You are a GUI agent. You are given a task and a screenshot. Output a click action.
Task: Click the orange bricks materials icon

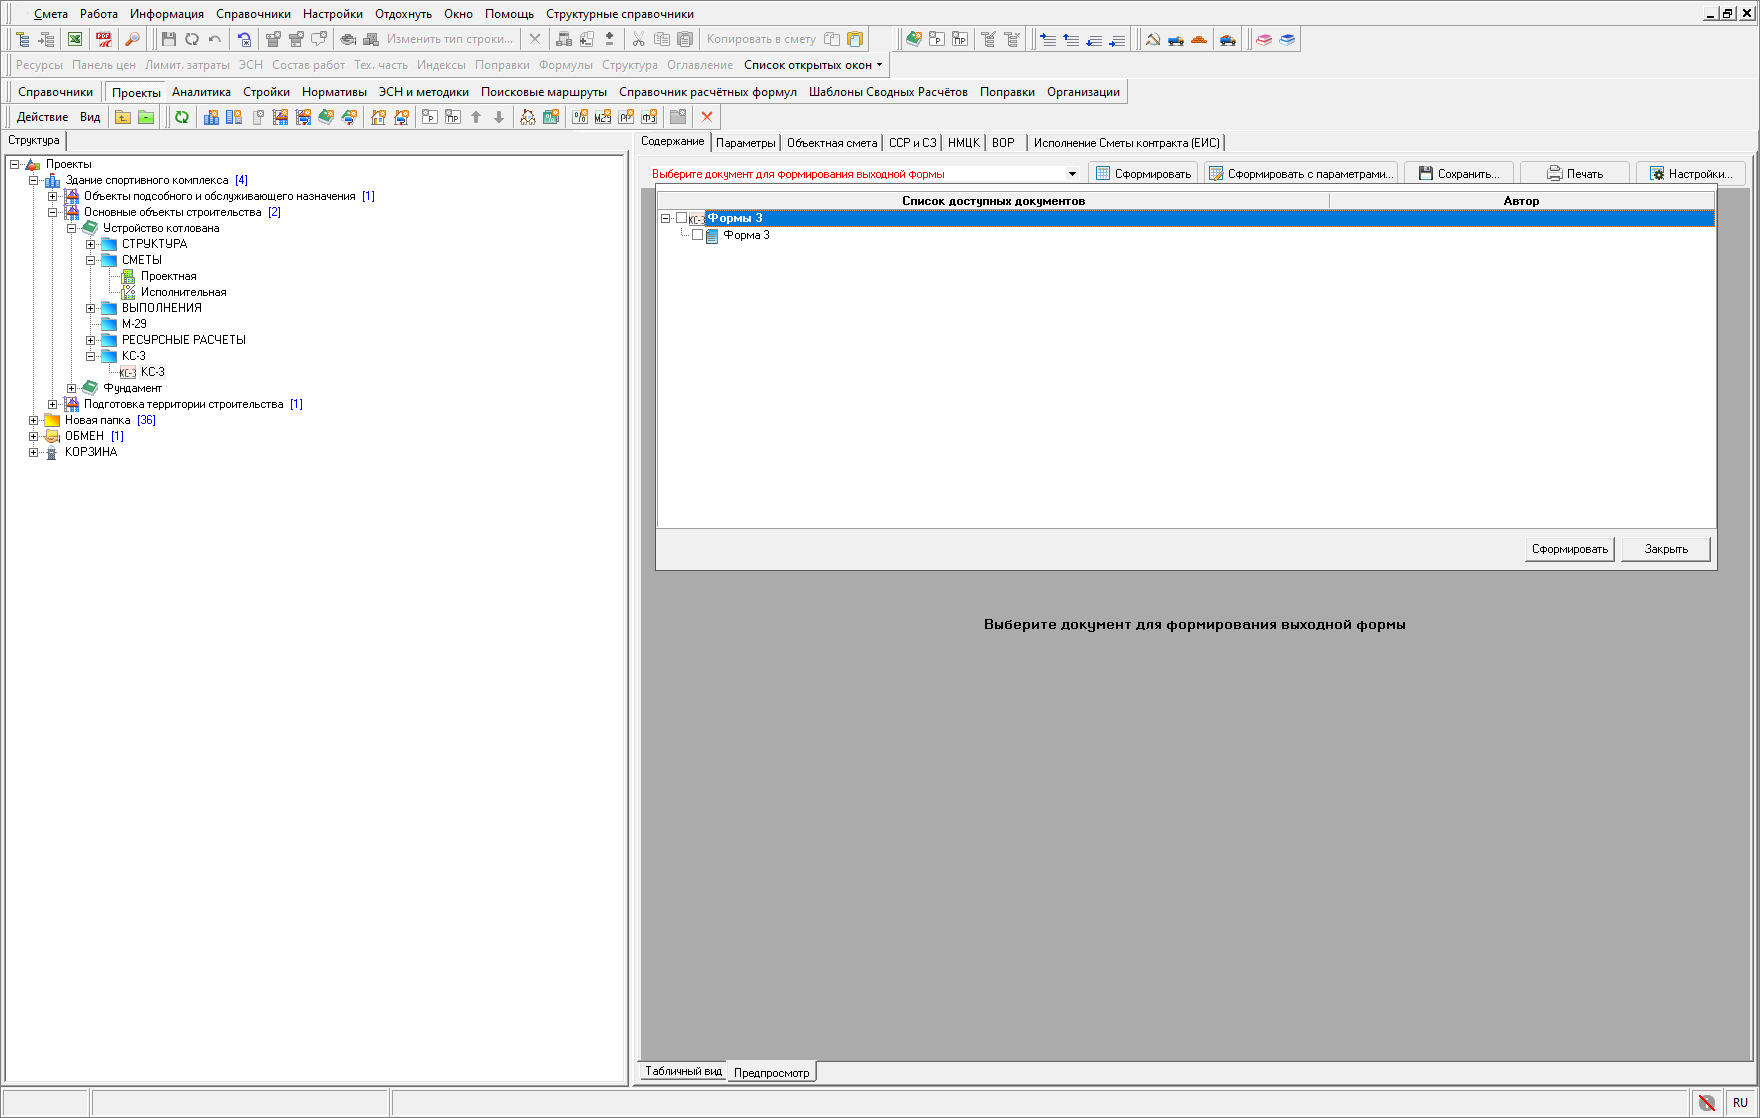click(1199, 39)
